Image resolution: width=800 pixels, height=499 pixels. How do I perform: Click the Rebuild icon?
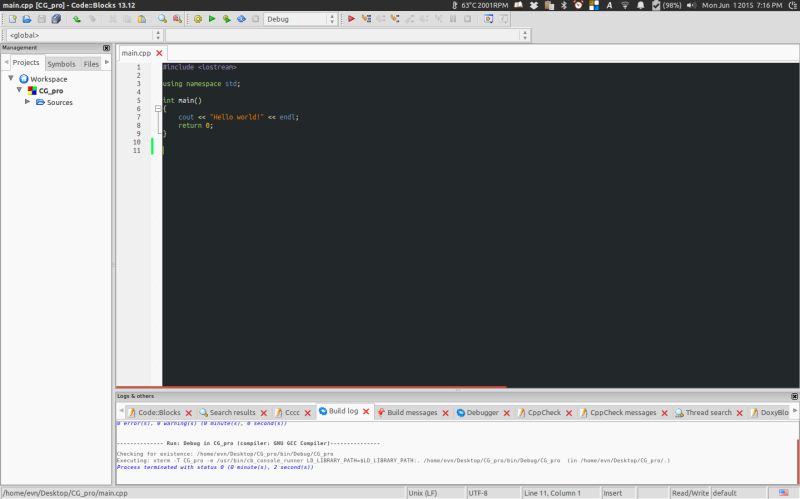(x=241, y=19)
